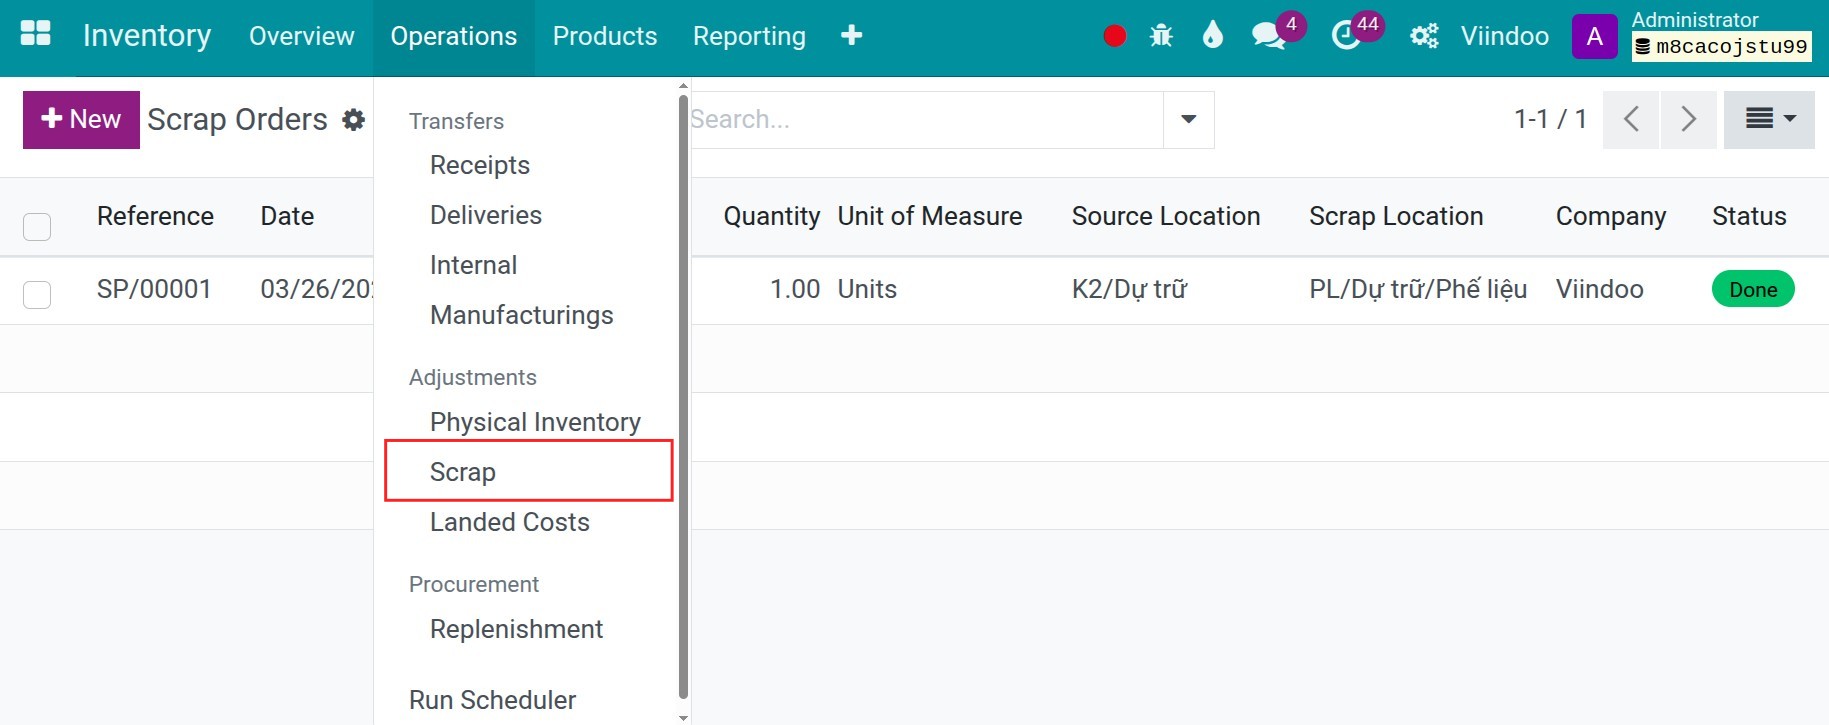
Task: Open chat messages icon with 4 badge
Action: pyautogui.click(x=1270, y=36)
